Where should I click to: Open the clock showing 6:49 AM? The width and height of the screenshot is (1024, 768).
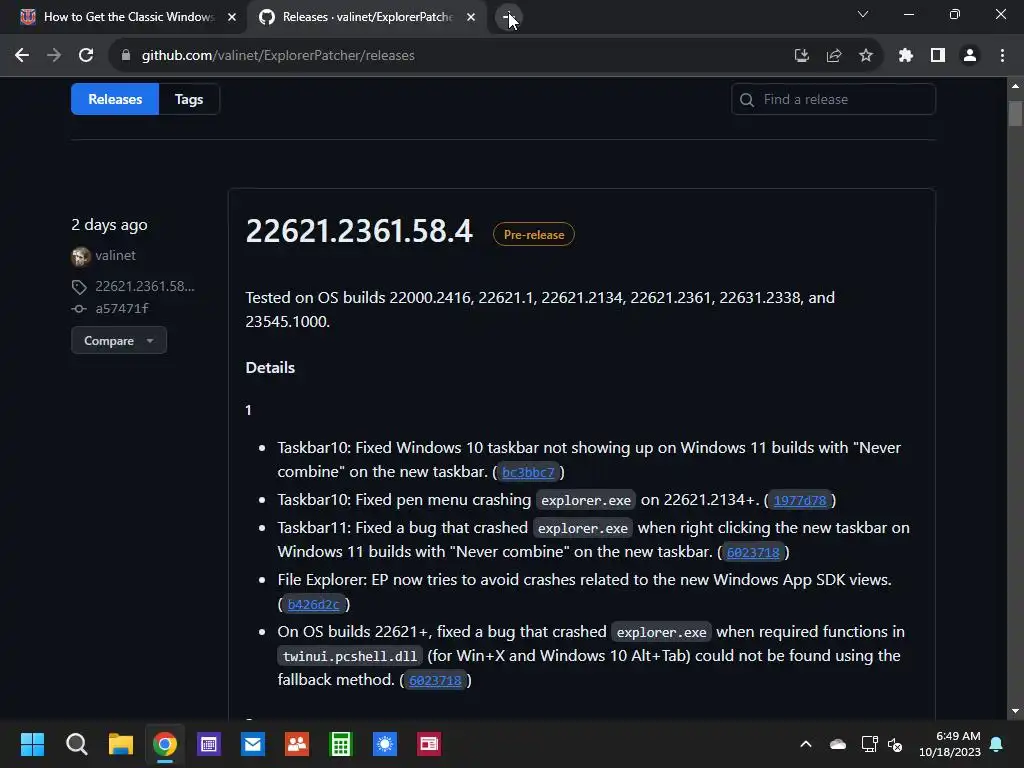pos(950,744)
